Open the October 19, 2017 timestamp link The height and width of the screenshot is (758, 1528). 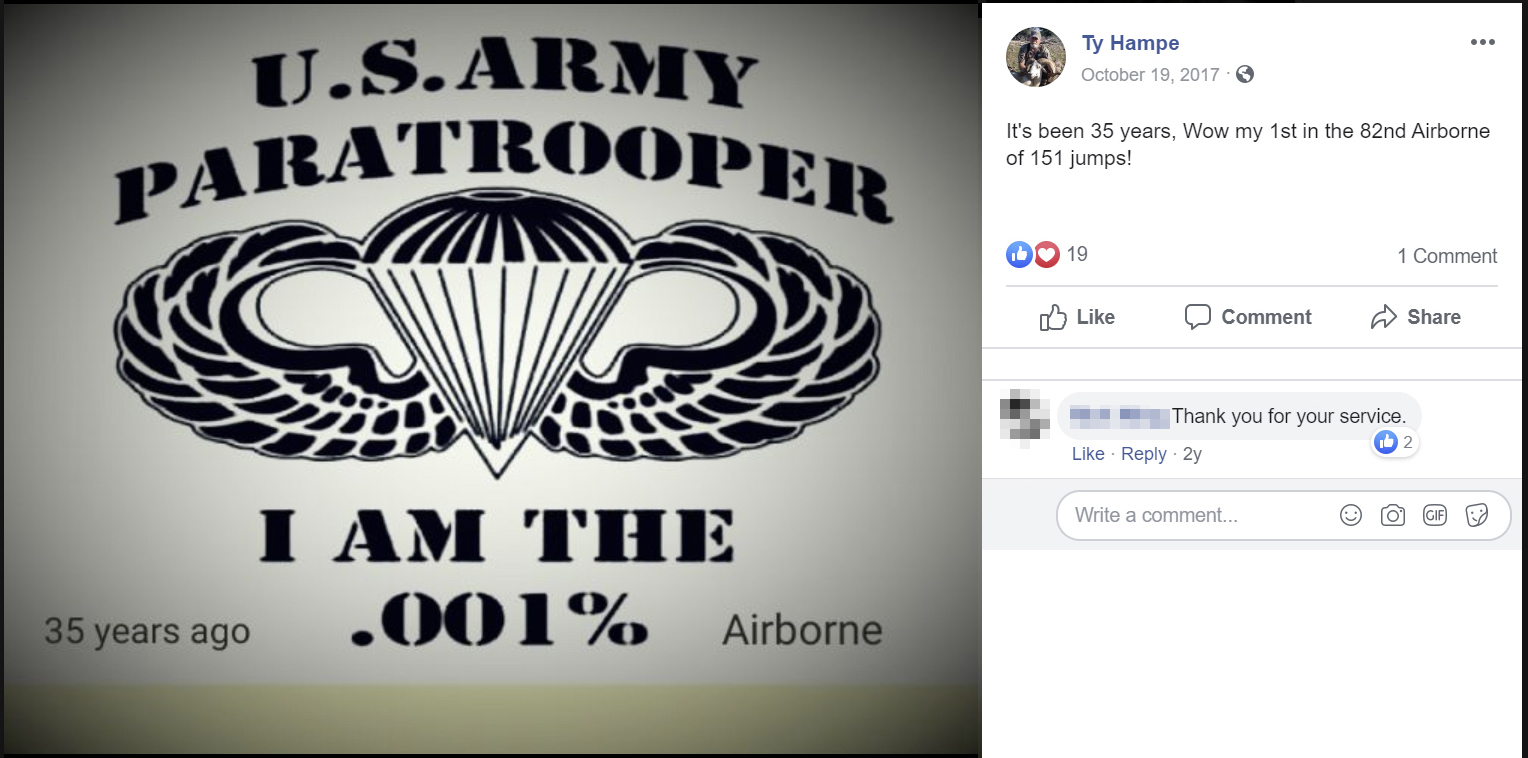click(1150, 75)
